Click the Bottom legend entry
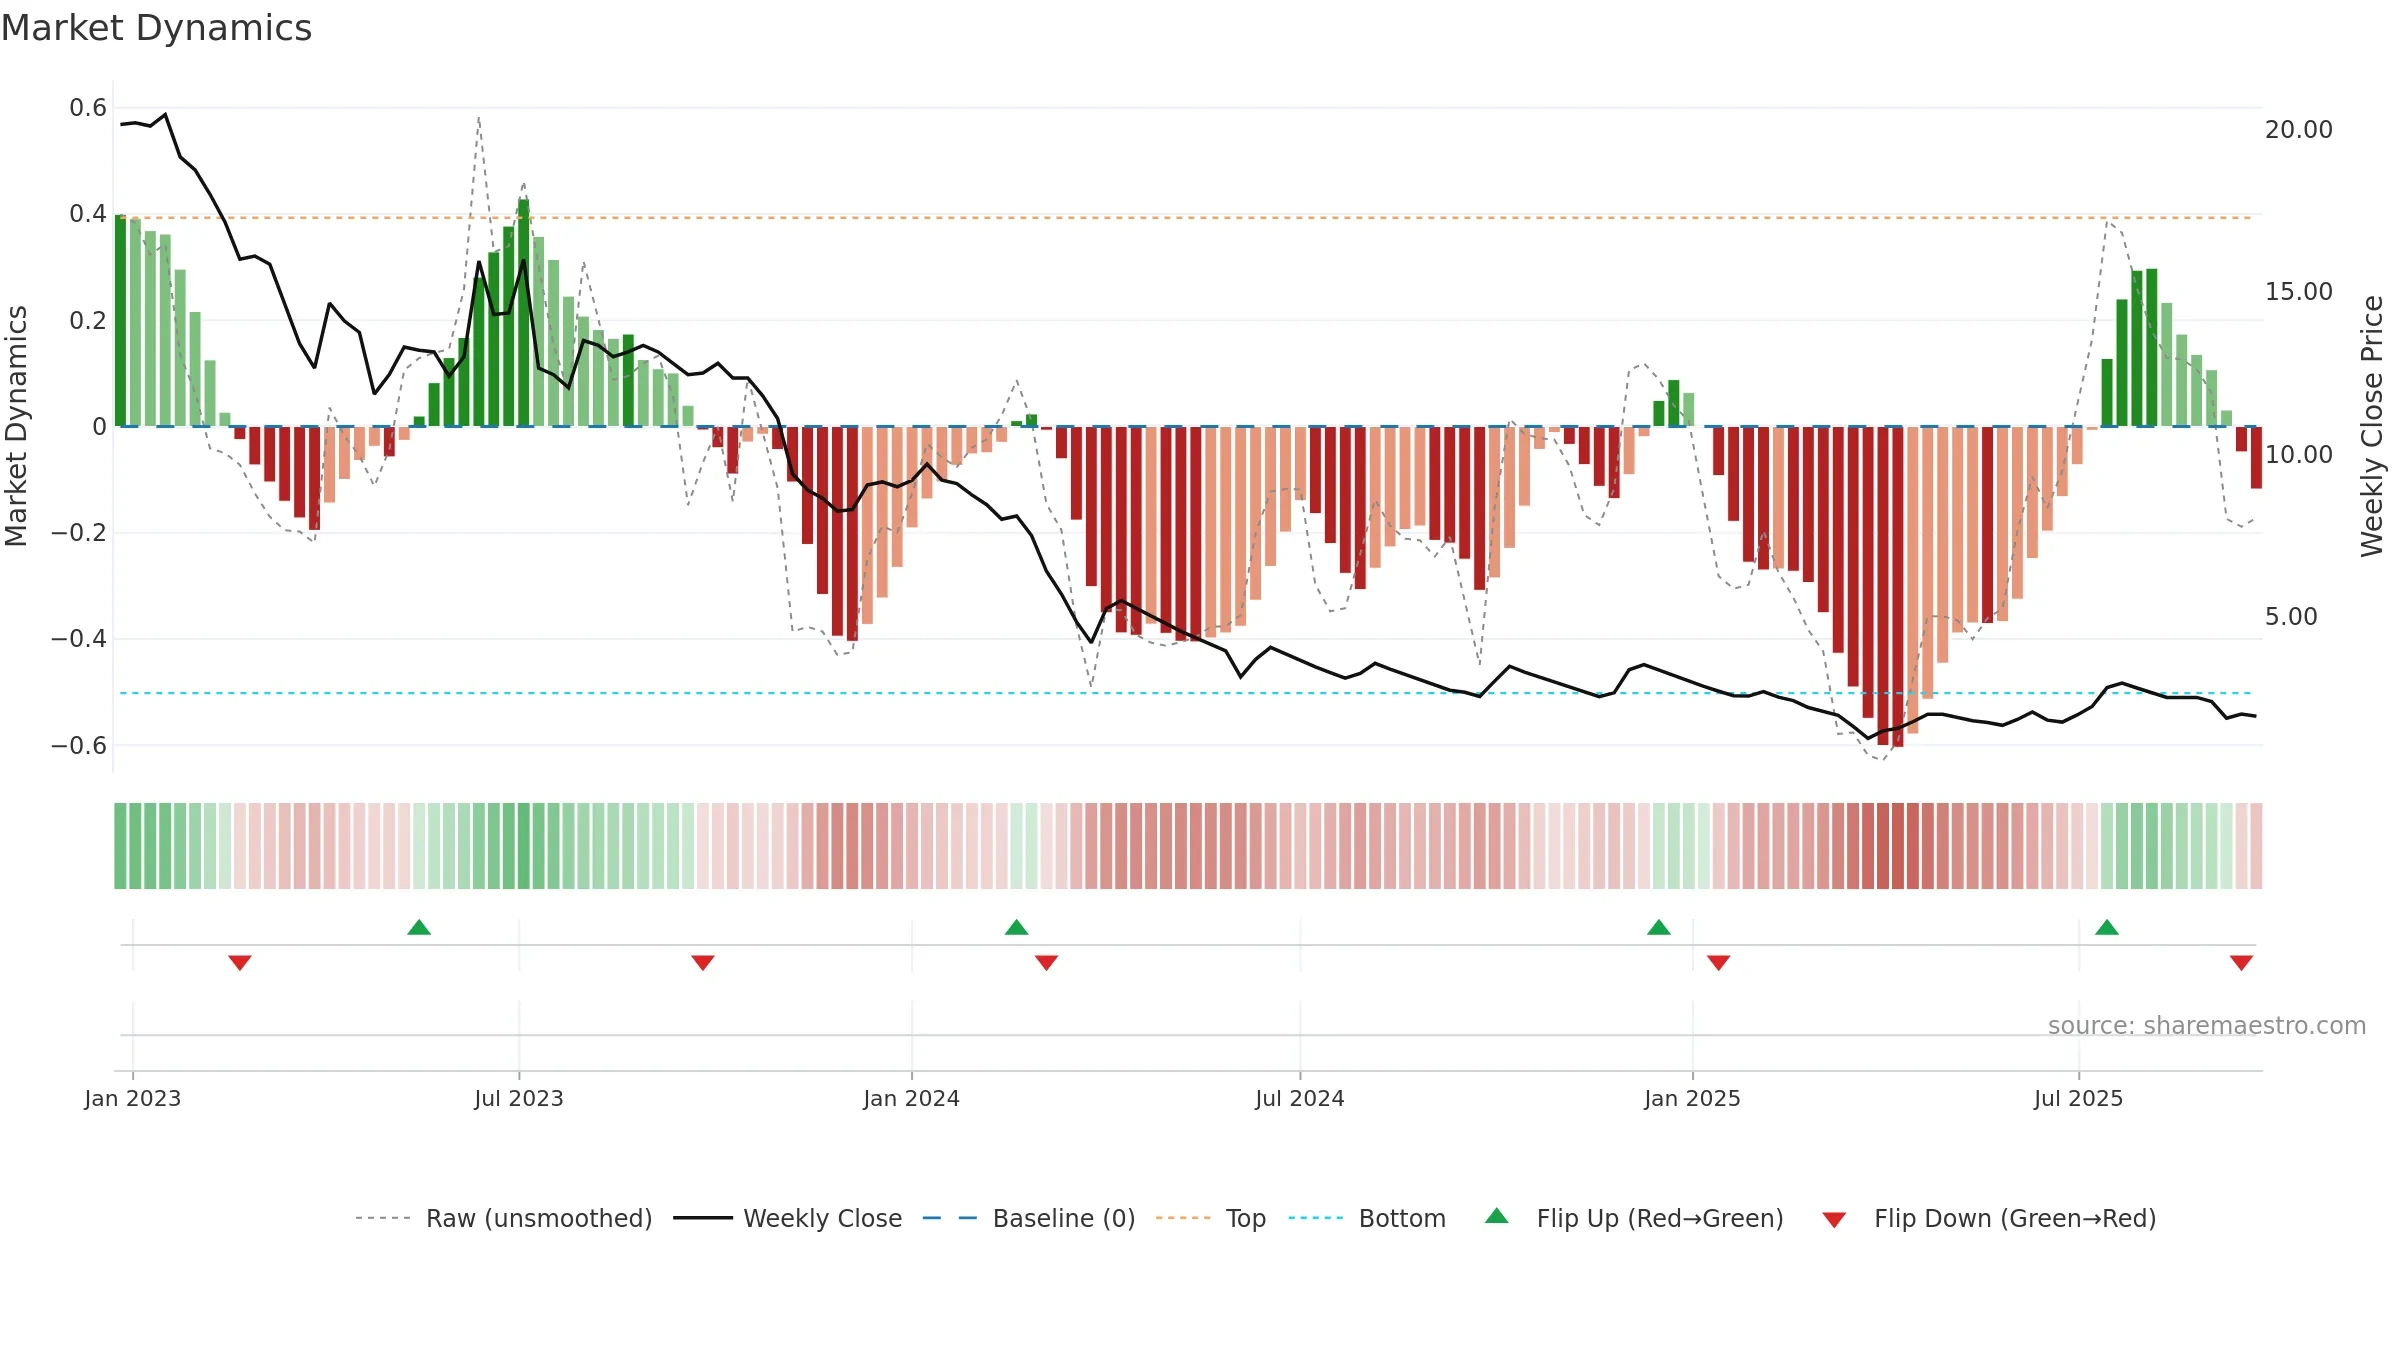Screen dimensions: 2400x1350 1367,1218
